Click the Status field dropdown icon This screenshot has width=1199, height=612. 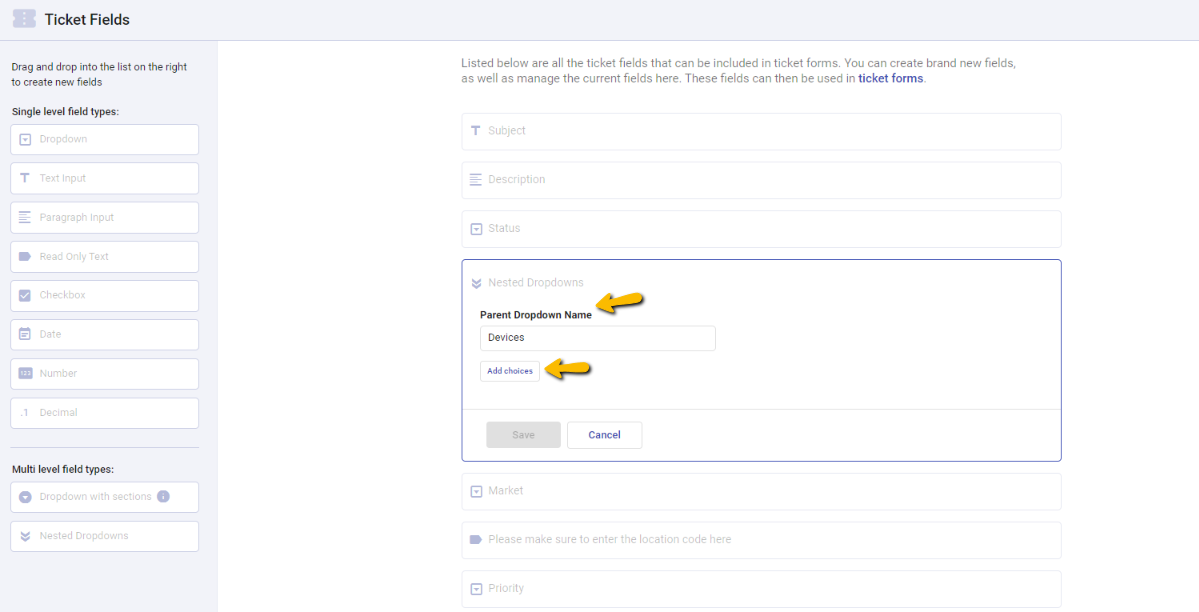click(476, 229)
